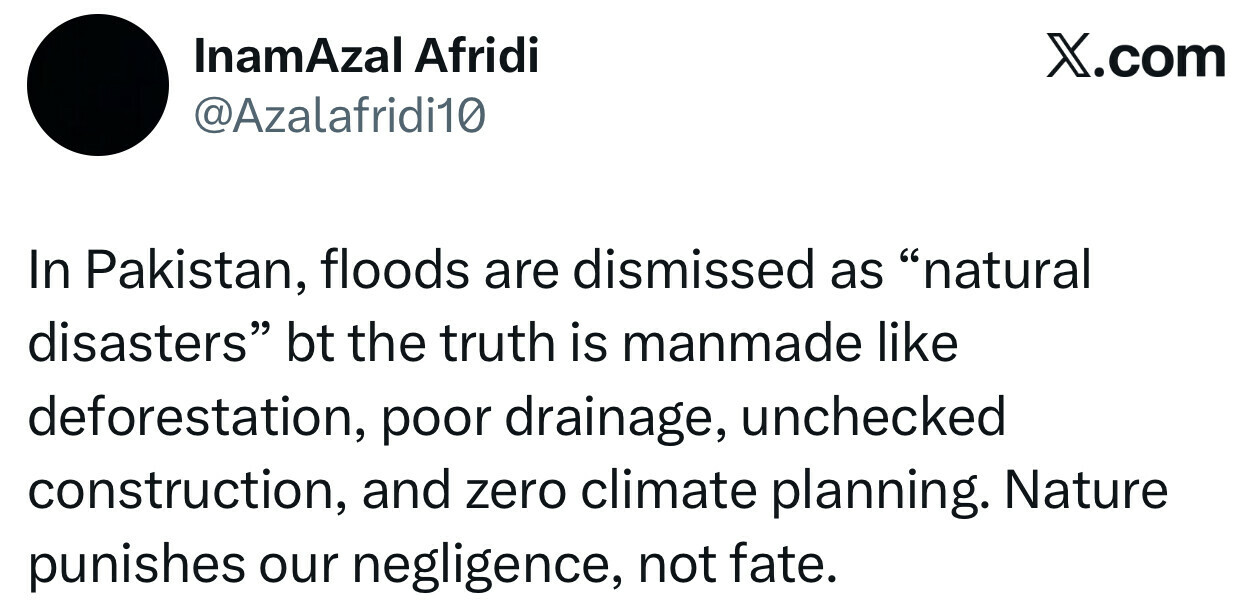Click the word "unchecked" in the tweet
The width and height of the screenshot is (1248, 615).
point(873,418)
